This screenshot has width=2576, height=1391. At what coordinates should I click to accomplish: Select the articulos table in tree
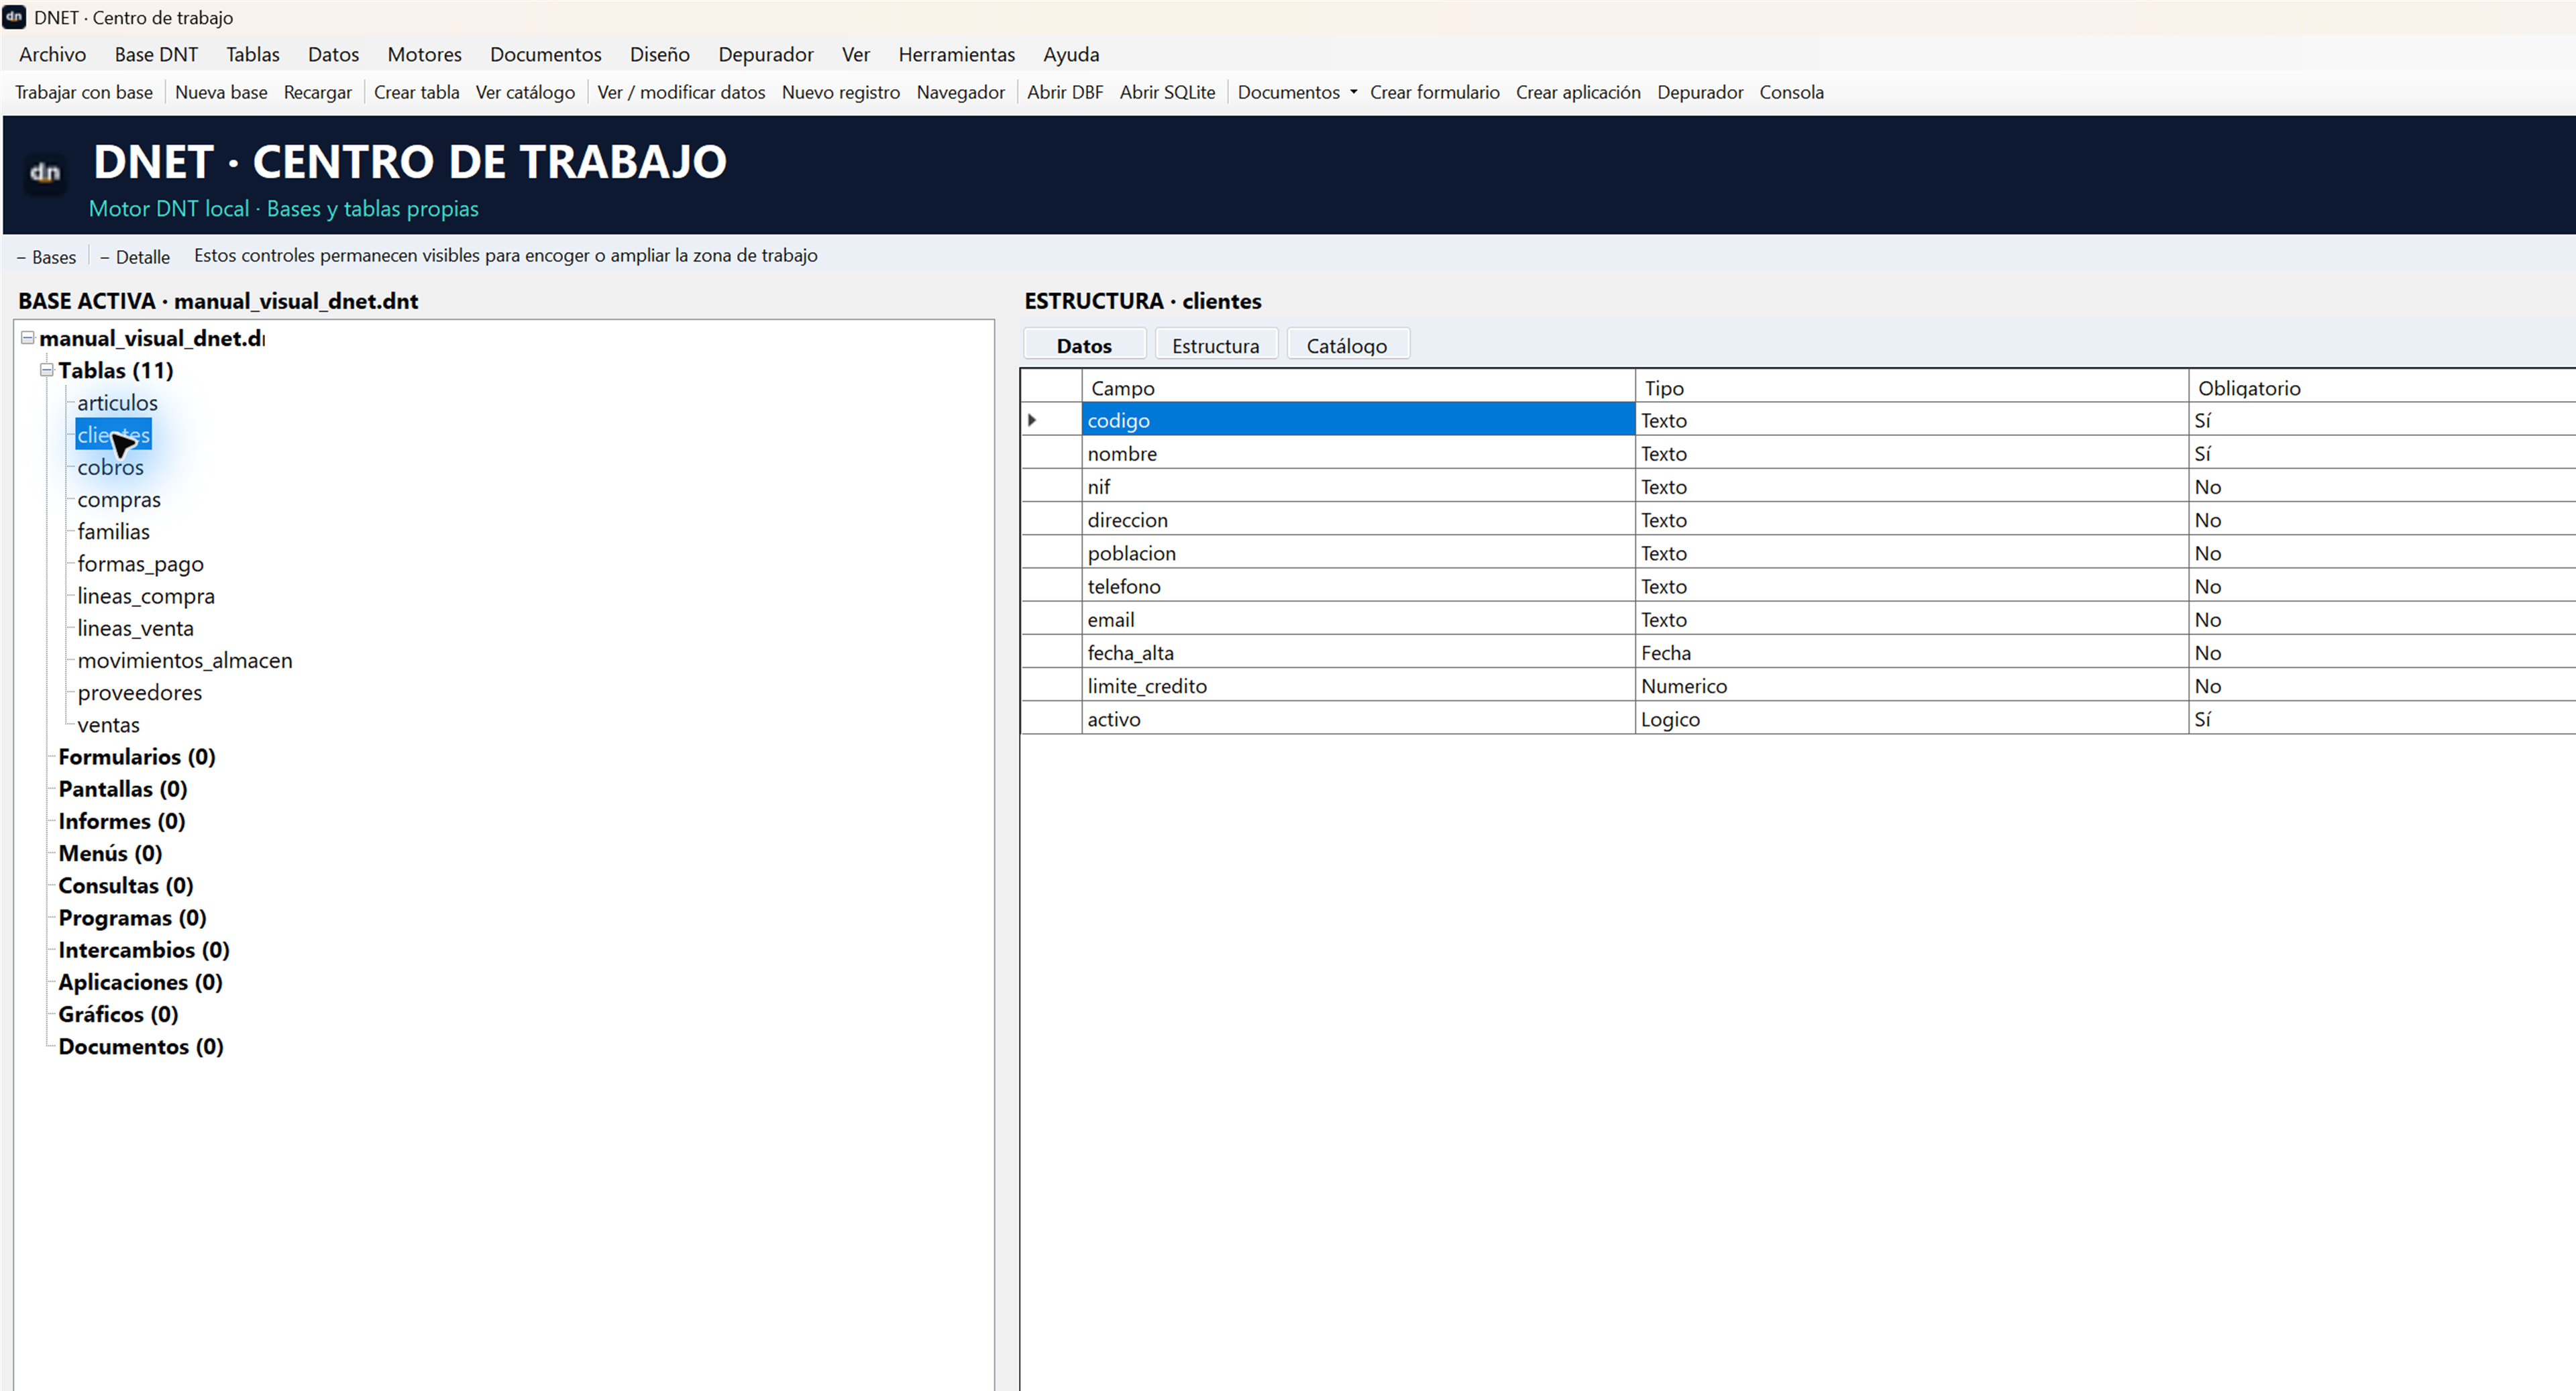[117, 403]
